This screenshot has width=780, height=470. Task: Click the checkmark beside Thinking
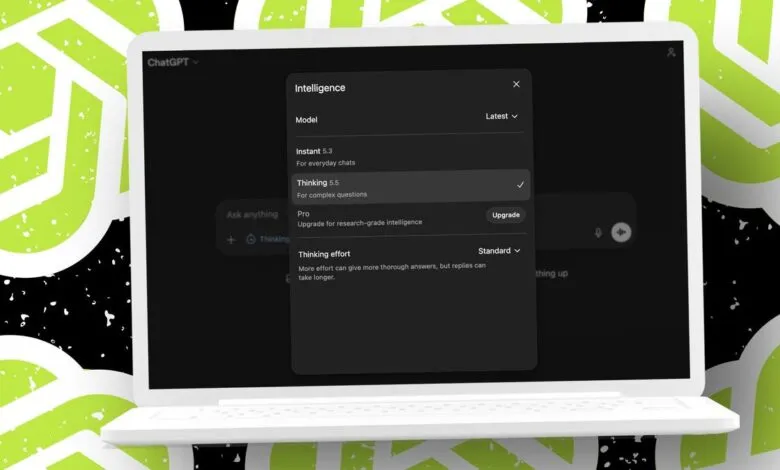click(520, 185)
